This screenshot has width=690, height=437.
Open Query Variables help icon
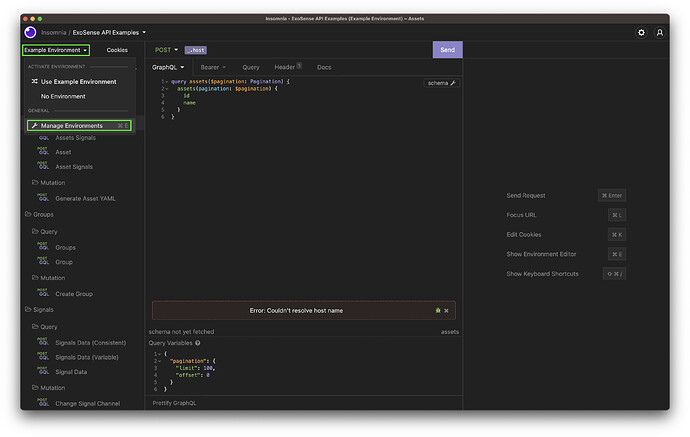tap(198, 343)
